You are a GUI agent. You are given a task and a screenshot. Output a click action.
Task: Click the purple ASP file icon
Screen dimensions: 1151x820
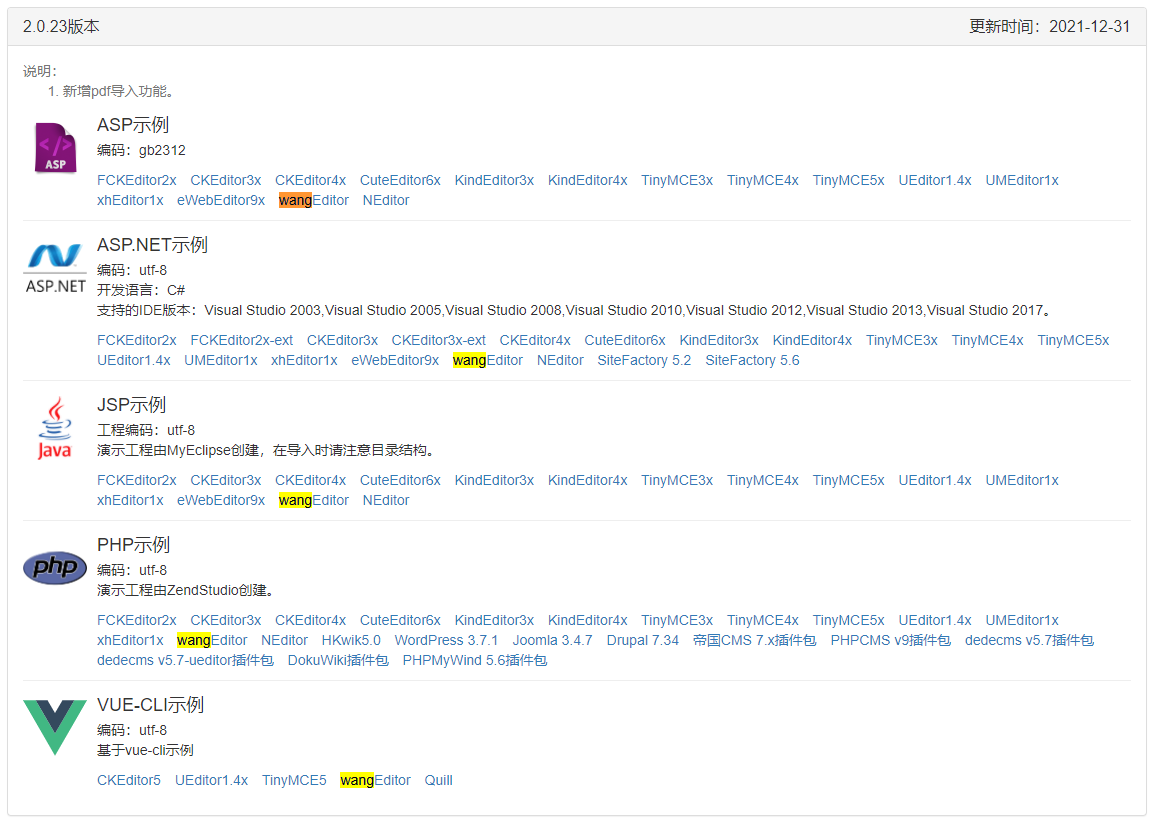(56, 148)
